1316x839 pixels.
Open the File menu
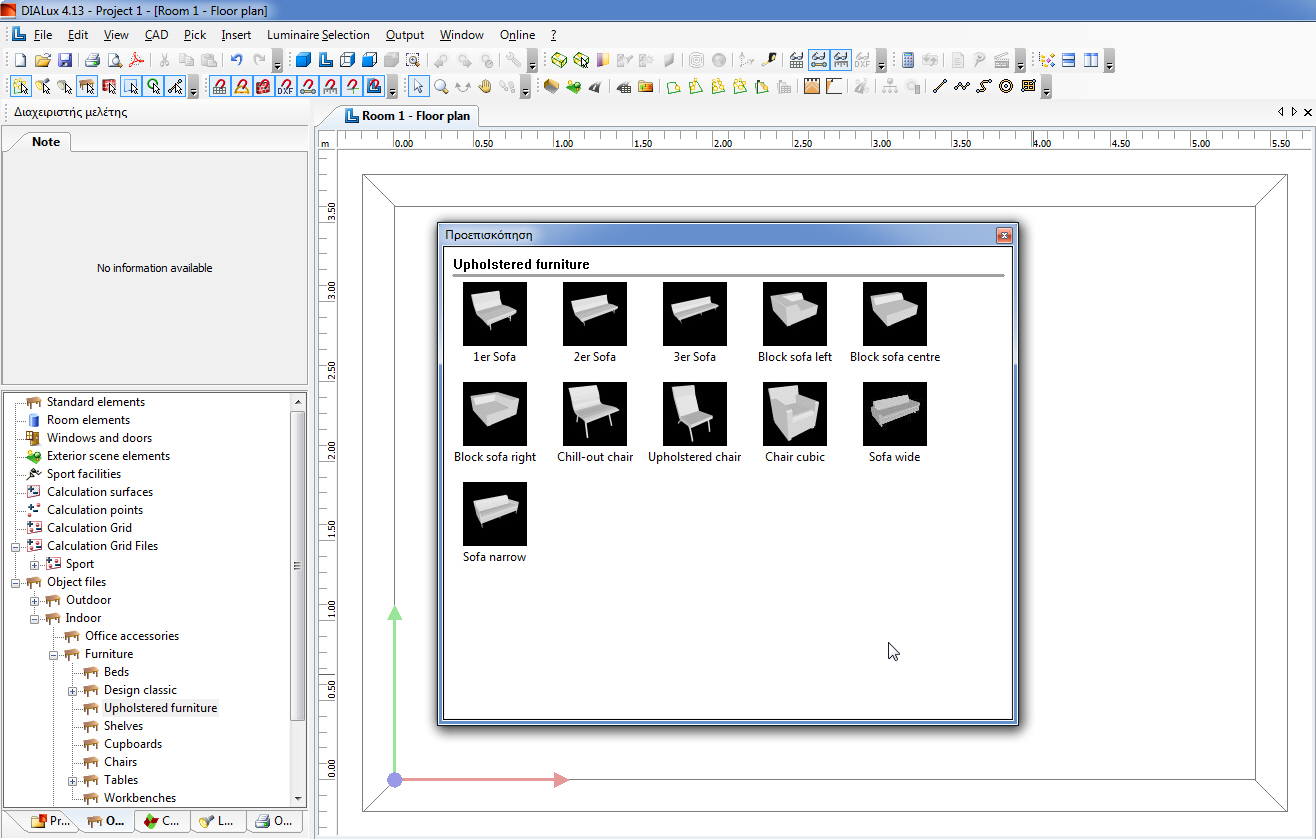(42, 34)
